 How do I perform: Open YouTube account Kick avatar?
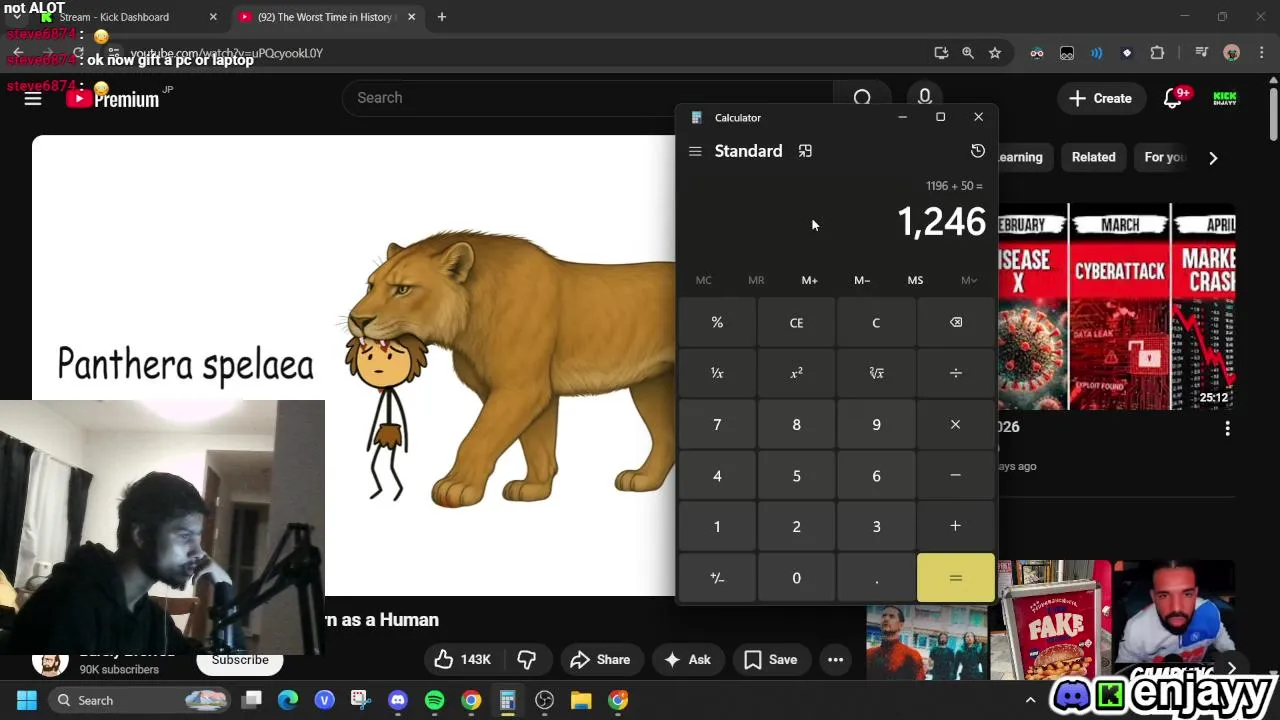coord(1225,98)
